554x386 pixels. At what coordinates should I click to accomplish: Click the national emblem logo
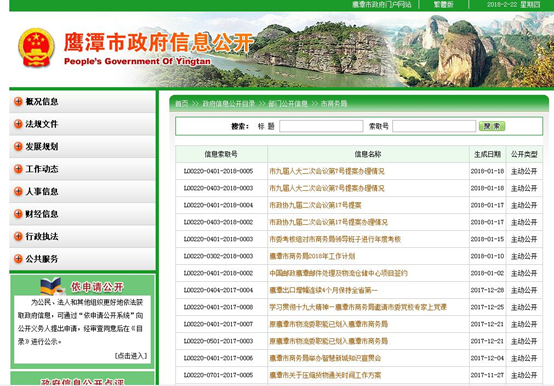pos(36,47)
